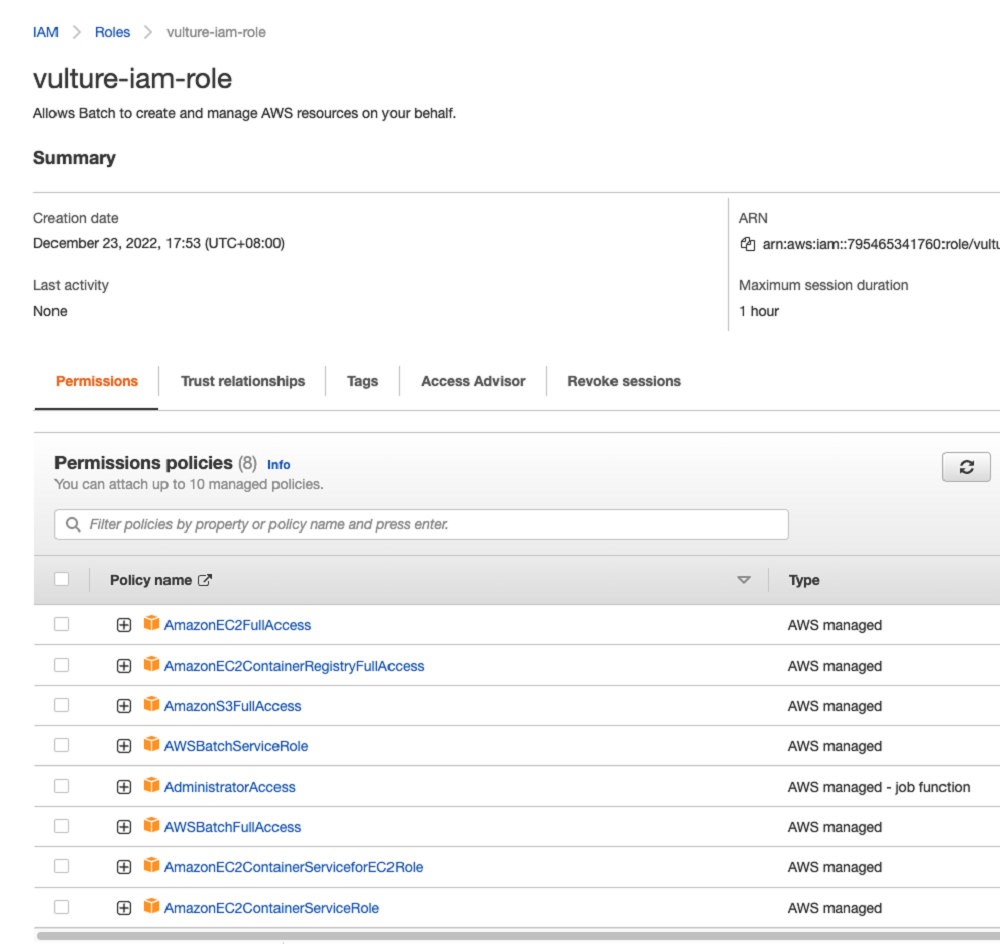1000x944 pixels.
Task: Click the policy icon next to AmazonEC2ContainerServiceRole
Action: coord(151,906)
